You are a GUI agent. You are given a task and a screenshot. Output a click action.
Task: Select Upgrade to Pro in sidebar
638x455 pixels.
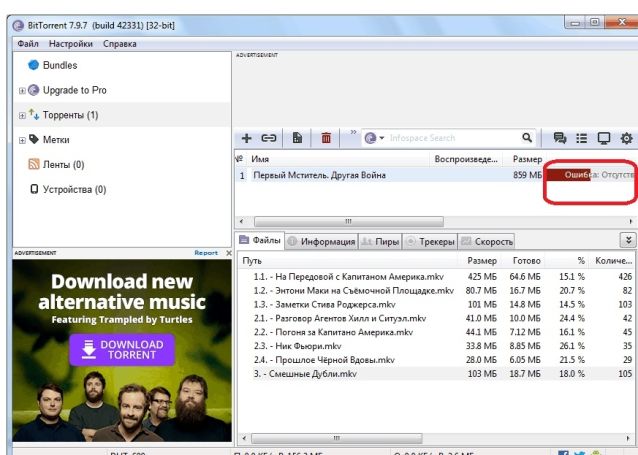point(74,90)
